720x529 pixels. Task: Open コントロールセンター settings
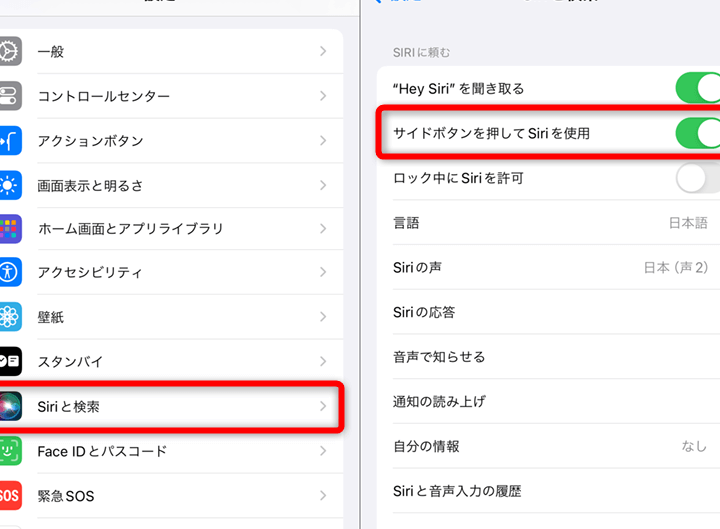pos(171,96)
